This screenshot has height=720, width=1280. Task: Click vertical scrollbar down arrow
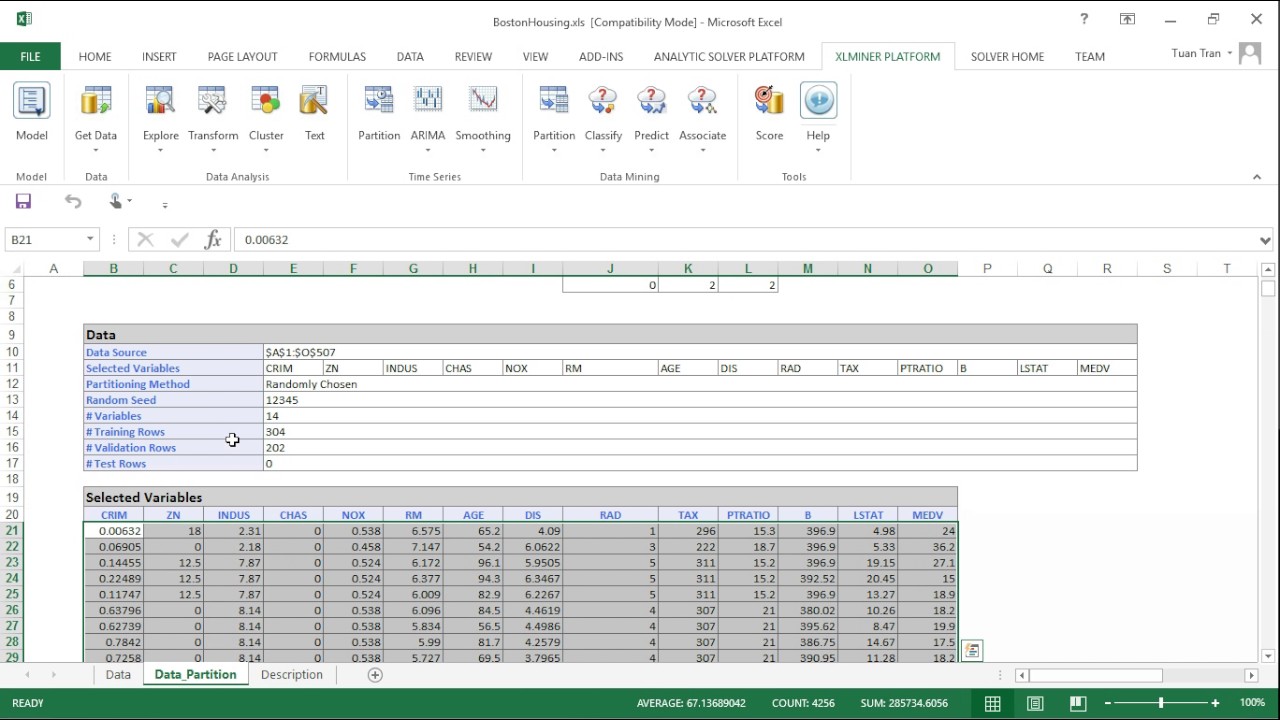tap(1268, 656)
